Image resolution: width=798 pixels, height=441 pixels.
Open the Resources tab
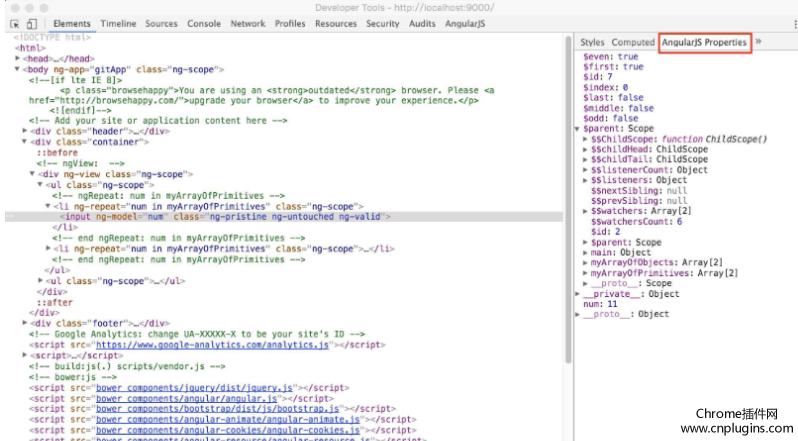click(335, 24)
